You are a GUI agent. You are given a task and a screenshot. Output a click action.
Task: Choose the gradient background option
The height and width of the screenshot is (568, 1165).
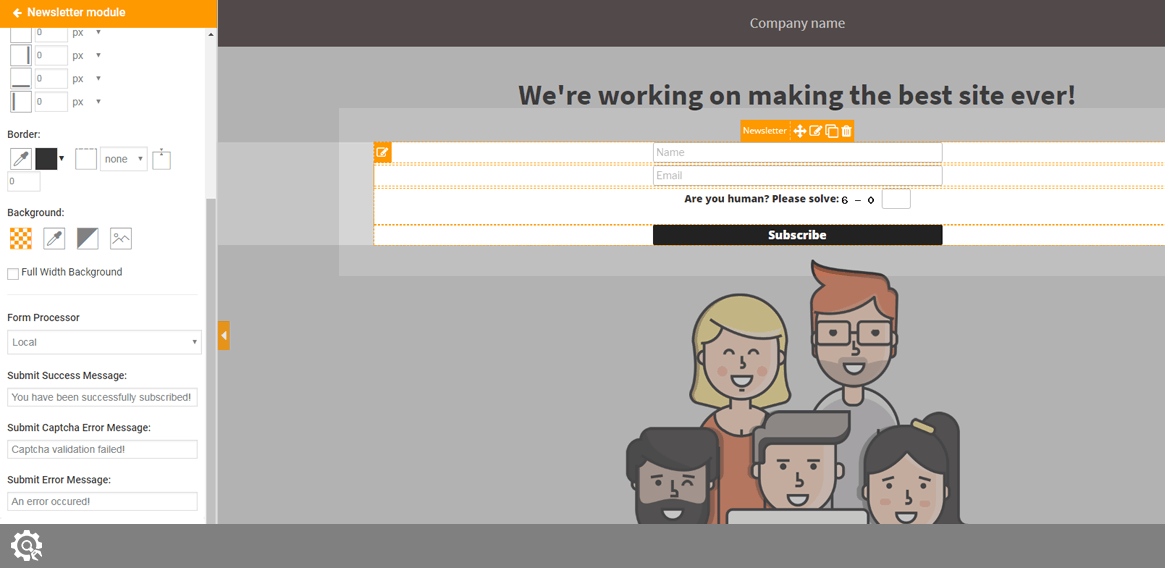pos(88,238)
